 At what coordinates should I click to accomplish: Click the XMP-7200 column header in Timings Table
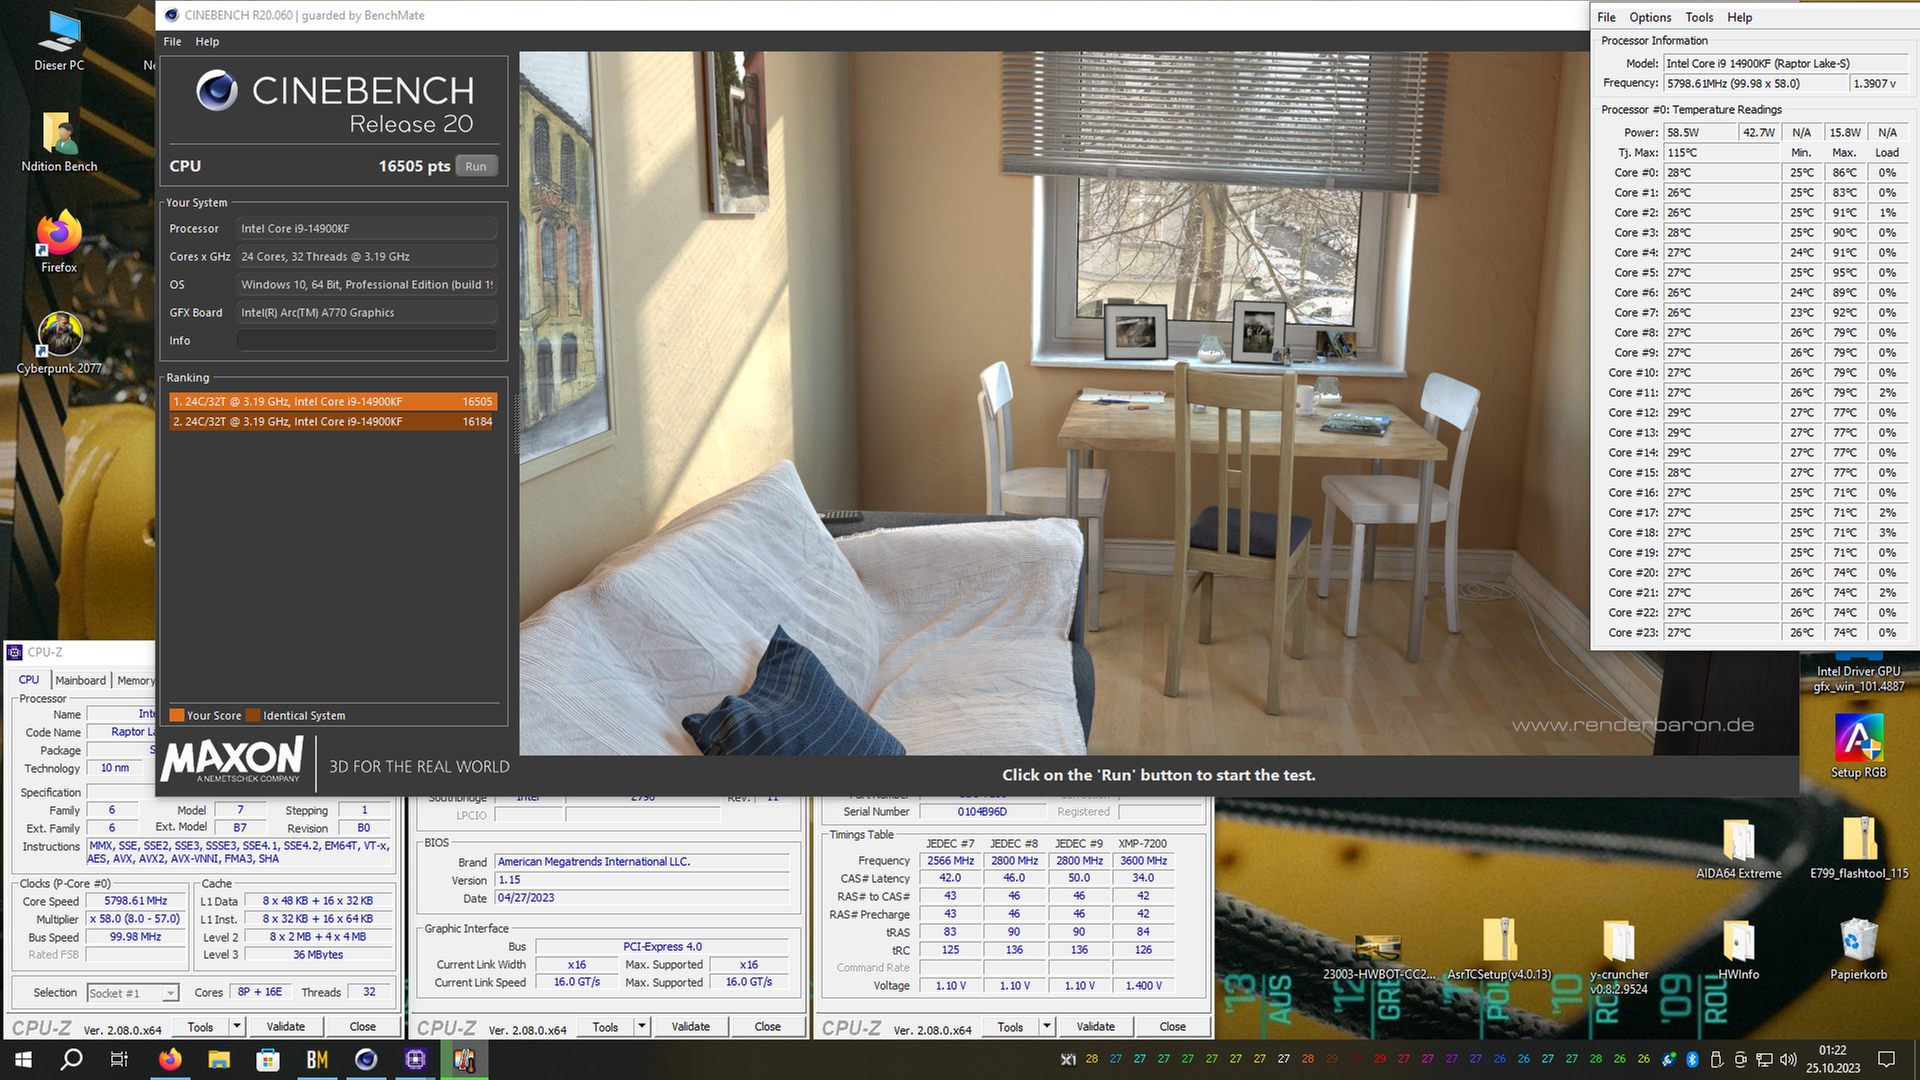pyautogui.click(x=1143, y=843)
